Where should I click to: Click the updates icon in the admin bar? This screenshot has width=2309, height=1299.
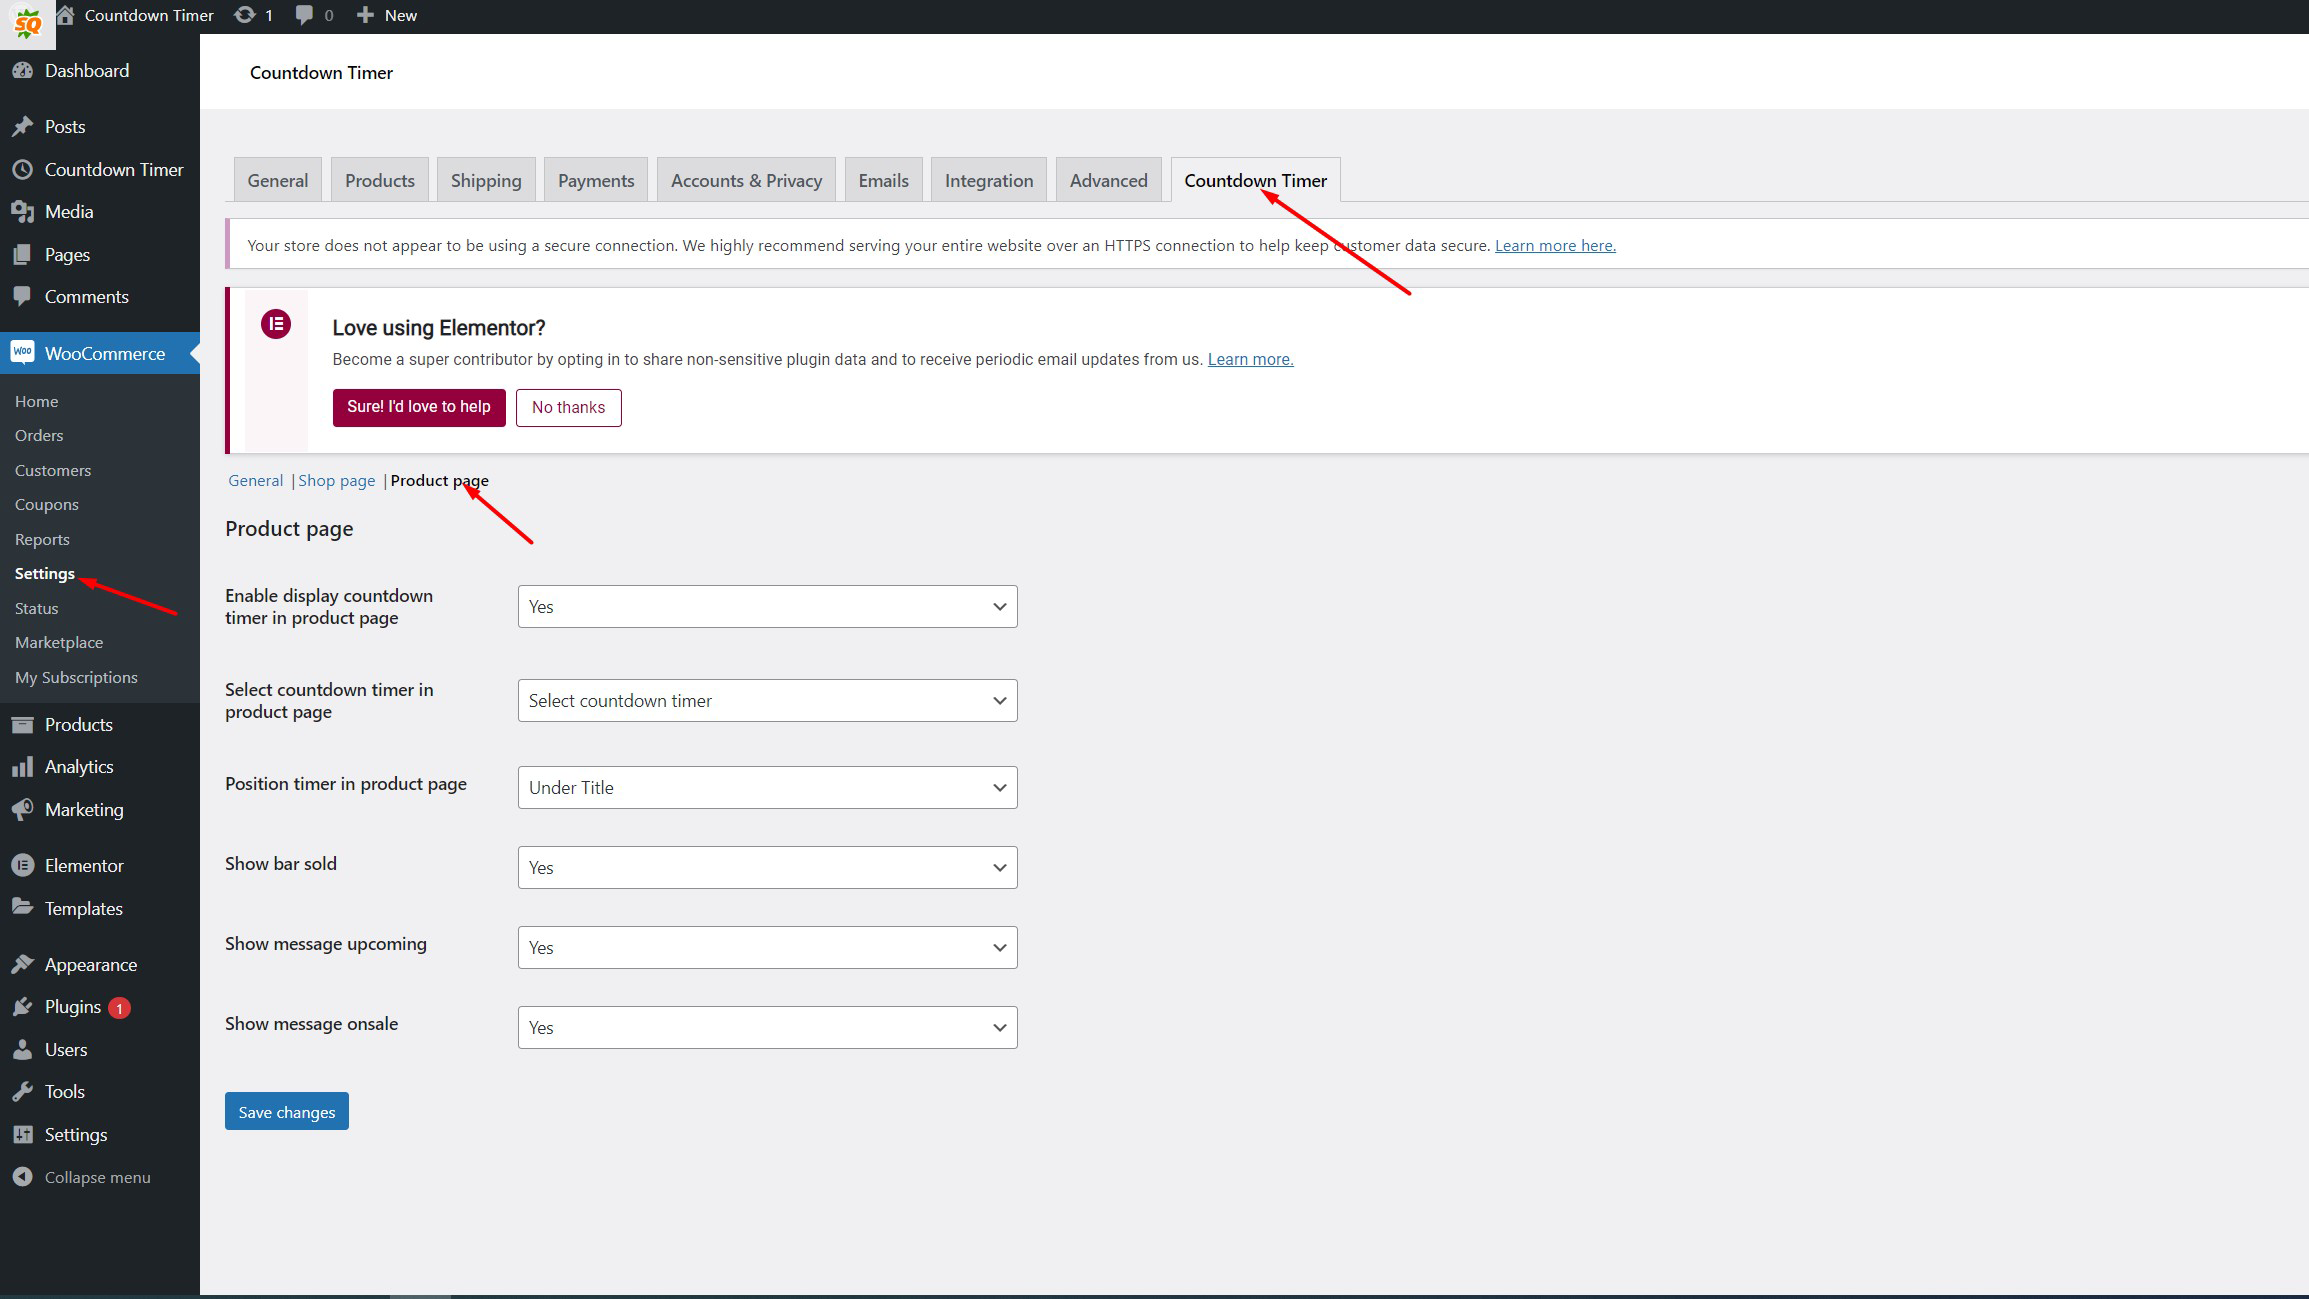pos(243,14)
